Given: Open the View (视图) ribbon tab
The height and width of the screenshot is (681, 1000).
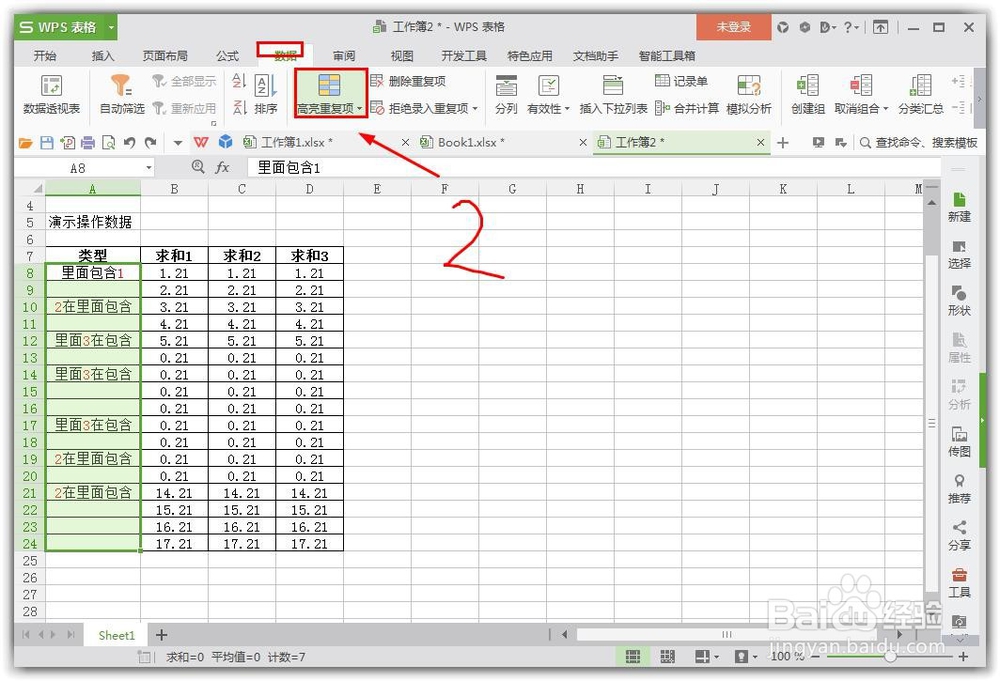Looking at the screenshot, I should coord(402,56).
